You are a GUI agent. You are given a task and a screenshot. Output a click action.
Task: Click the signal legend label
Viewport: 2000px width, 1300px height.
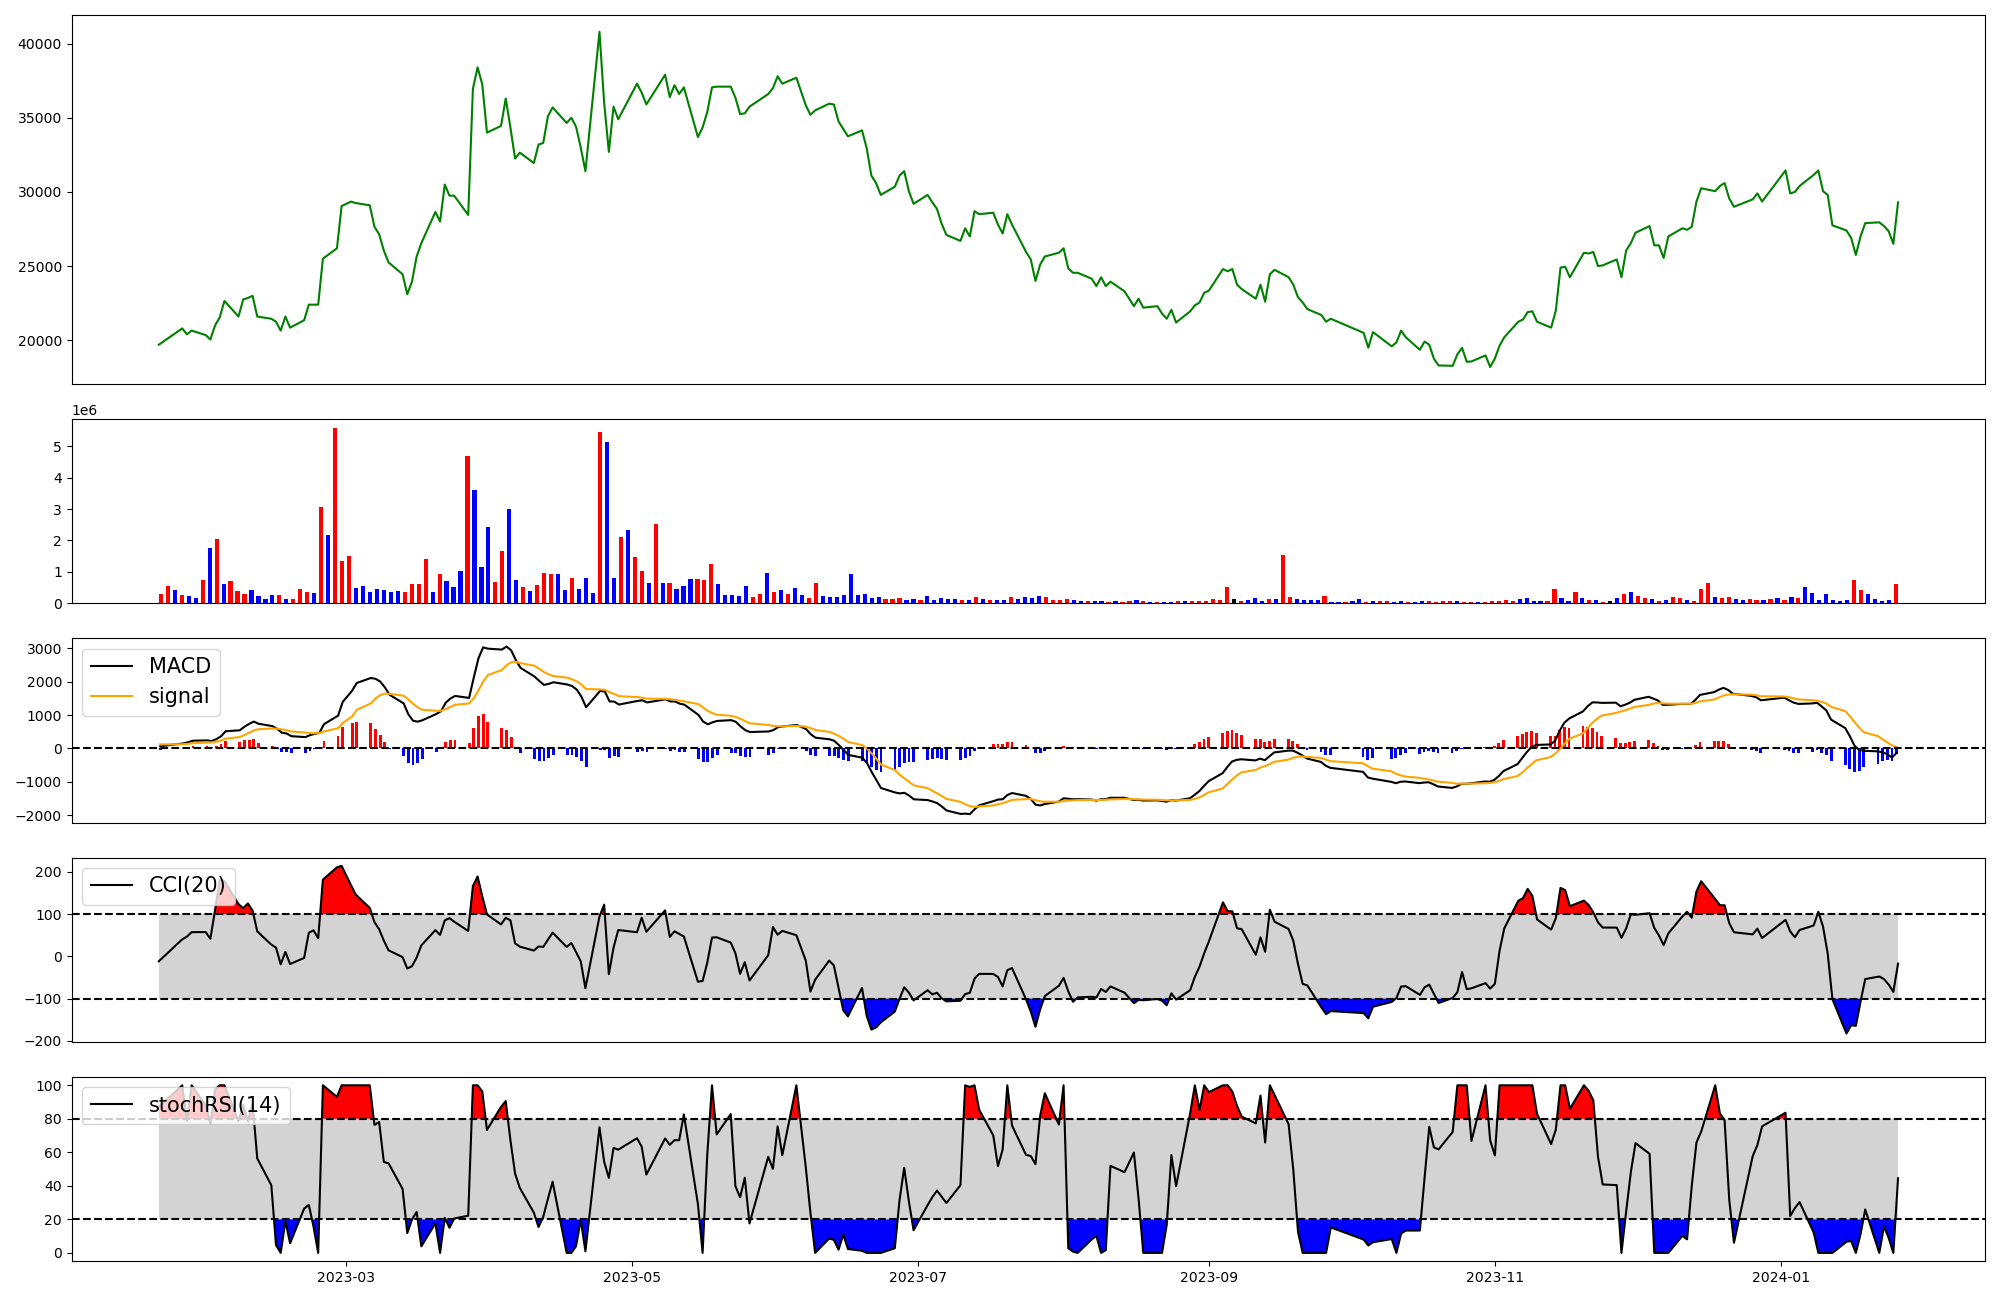tap(178, 696)
